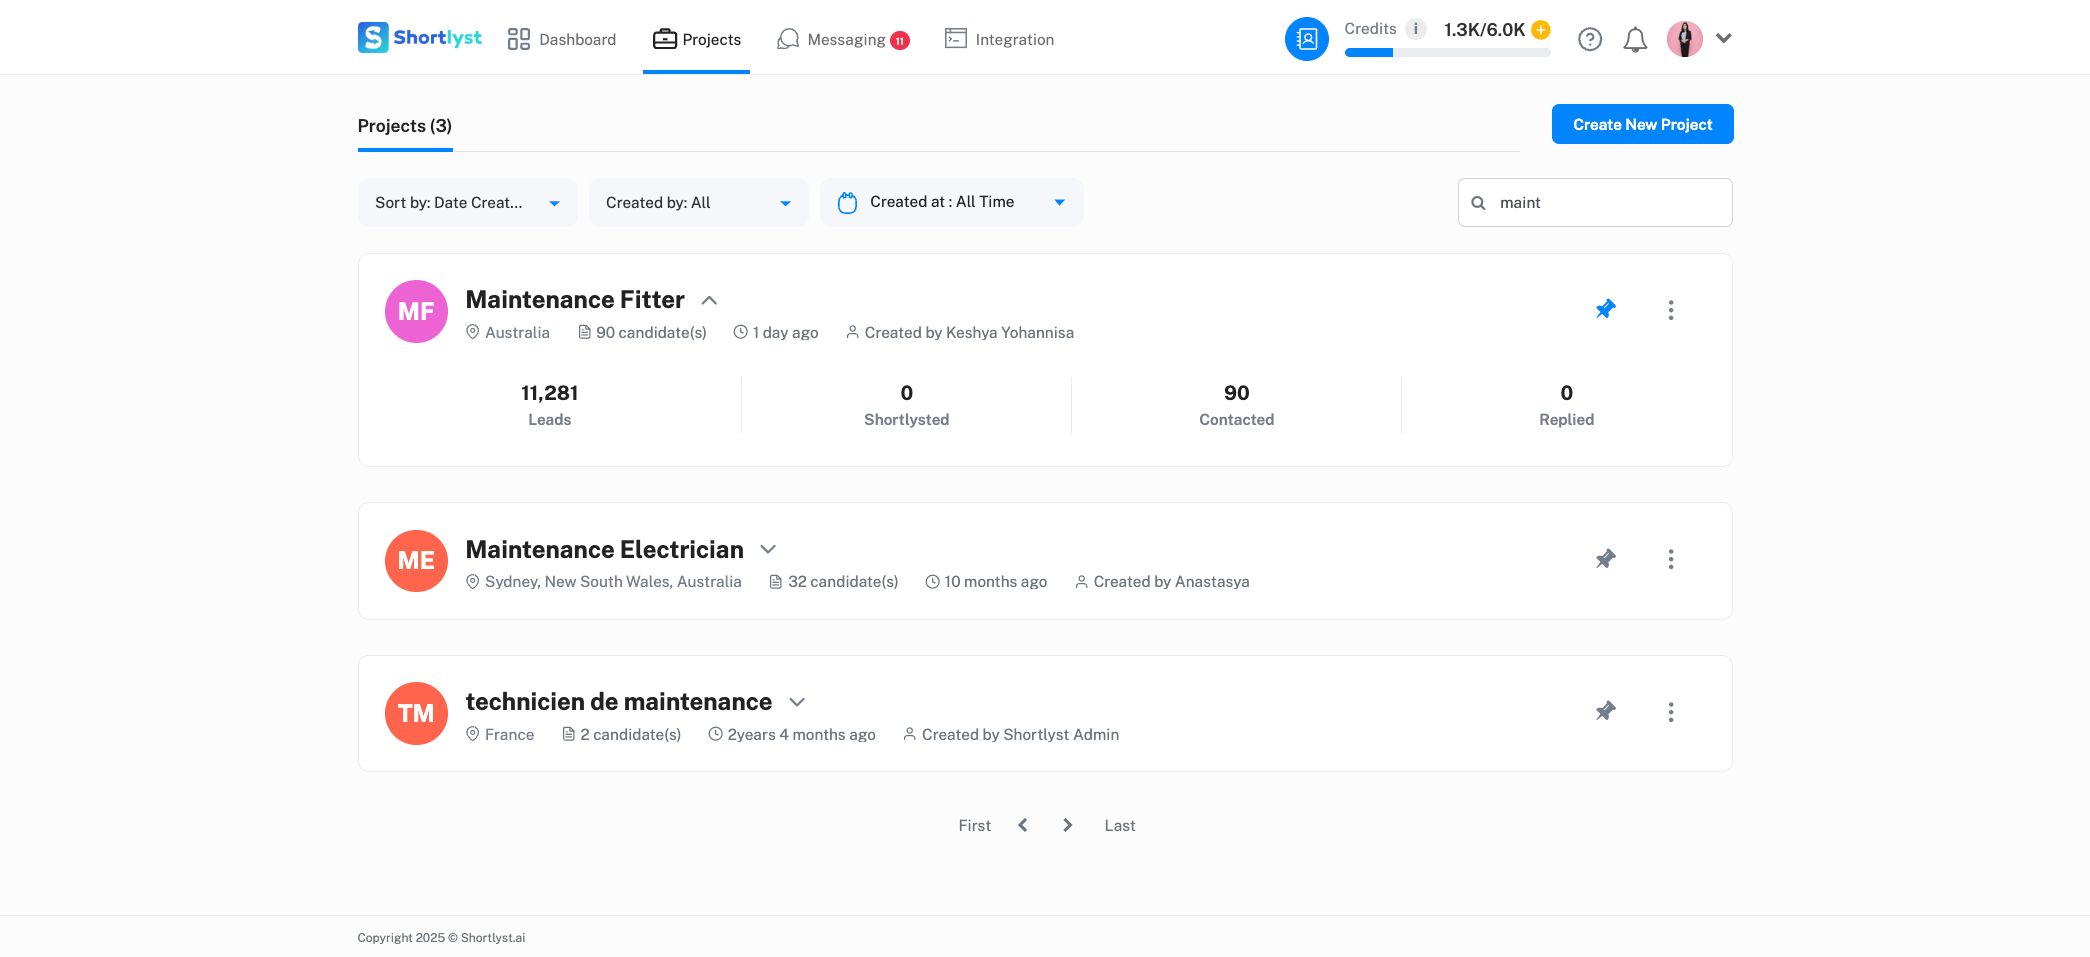Go to the Dashboard section

click(x=561, y=39)
